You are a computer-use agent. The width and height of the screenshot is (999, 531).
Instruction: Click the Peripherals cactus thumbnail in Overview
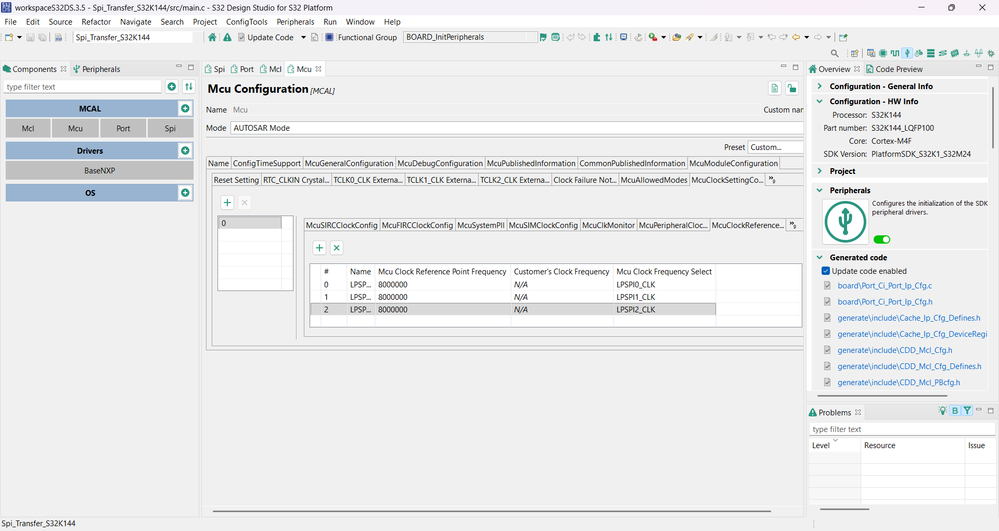(845, 222)
